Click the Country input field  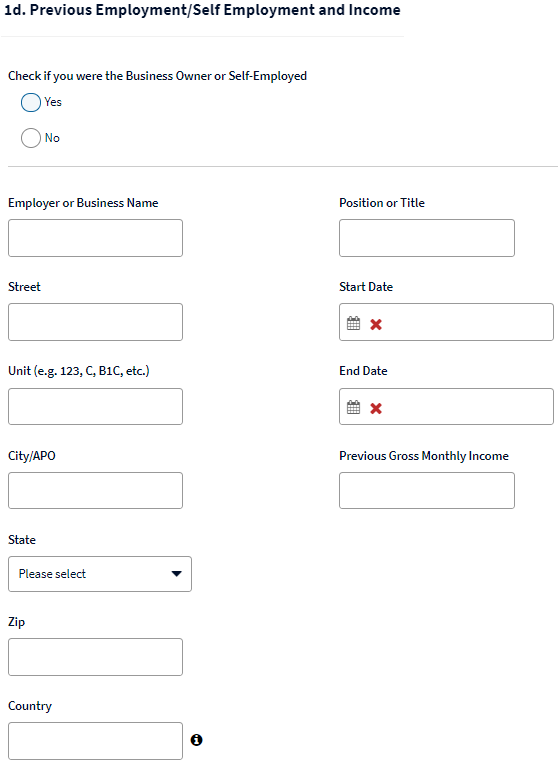(x=95, y=741)
